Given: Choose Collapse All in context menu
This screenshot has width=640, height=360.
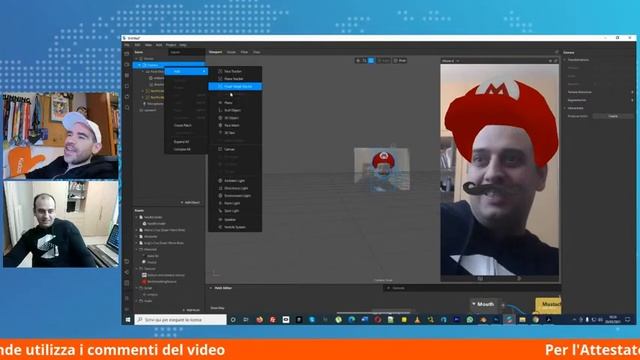Looking at the screenshot, I should tap(186, 149).
